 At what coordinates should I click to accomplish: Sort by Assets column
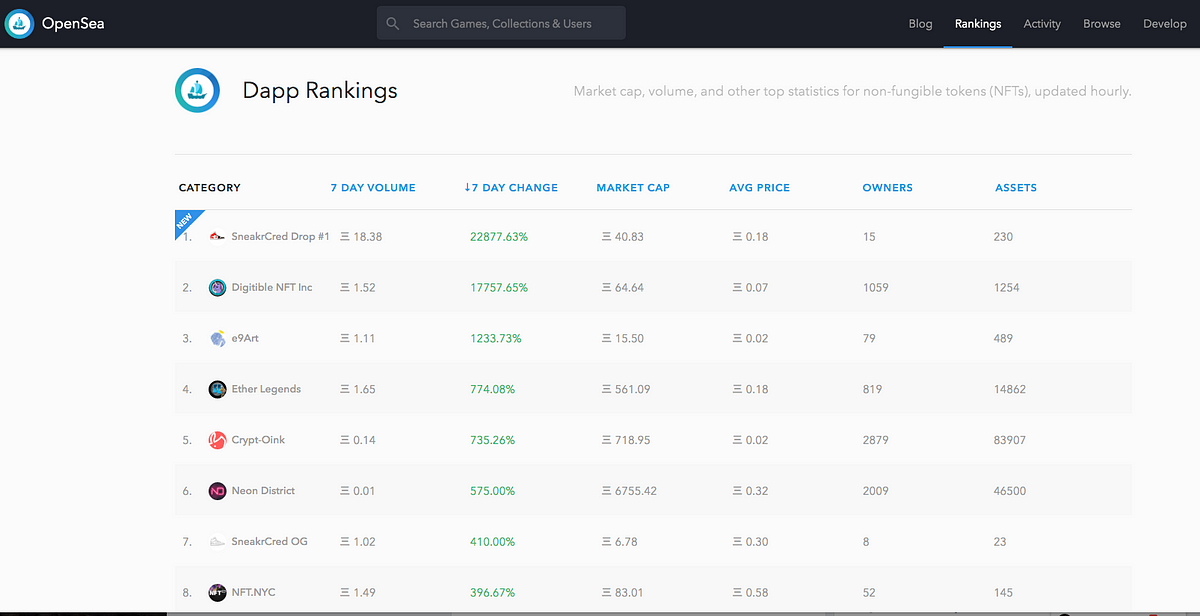(1016, 188)
